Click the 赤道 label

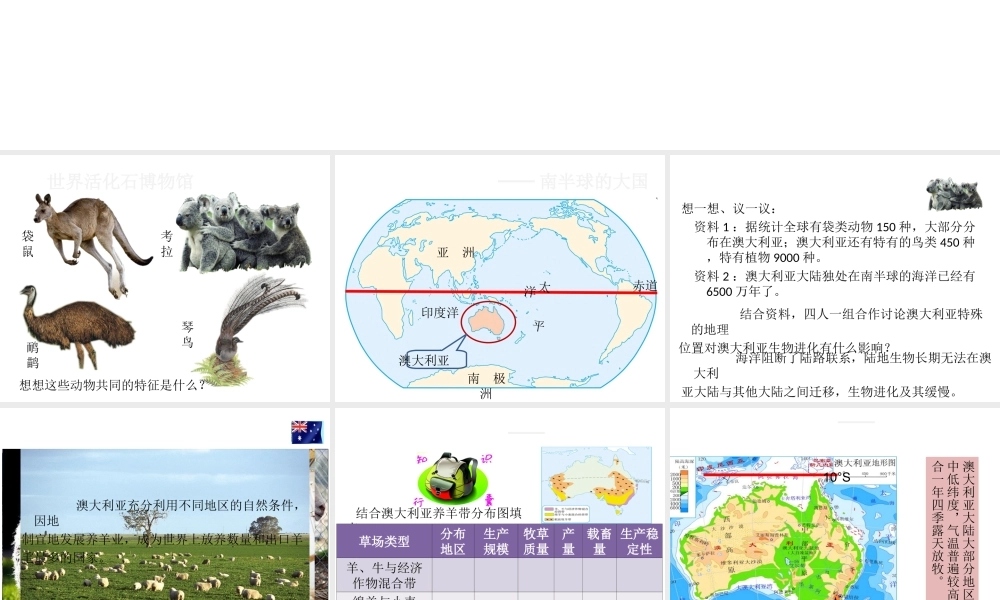coord(644,286)
